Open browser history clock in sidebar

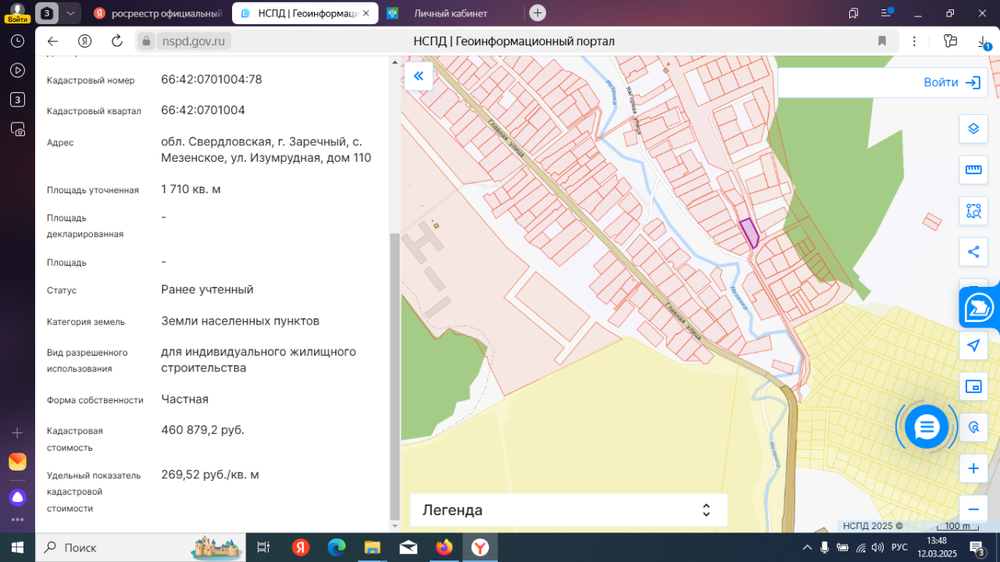[17, 41]
